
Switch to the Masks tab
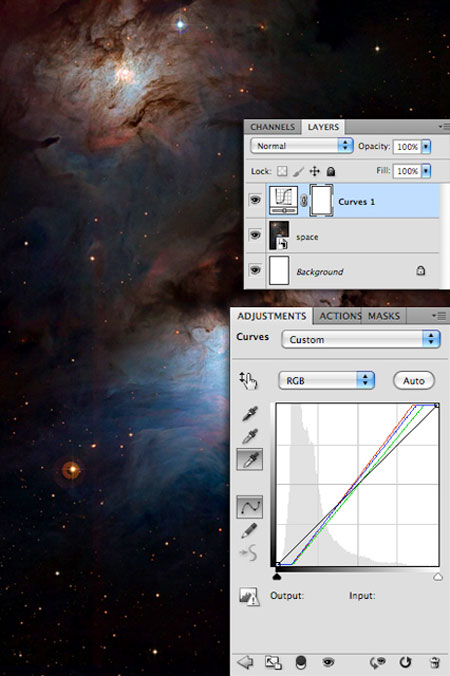[x=384, y=316]
